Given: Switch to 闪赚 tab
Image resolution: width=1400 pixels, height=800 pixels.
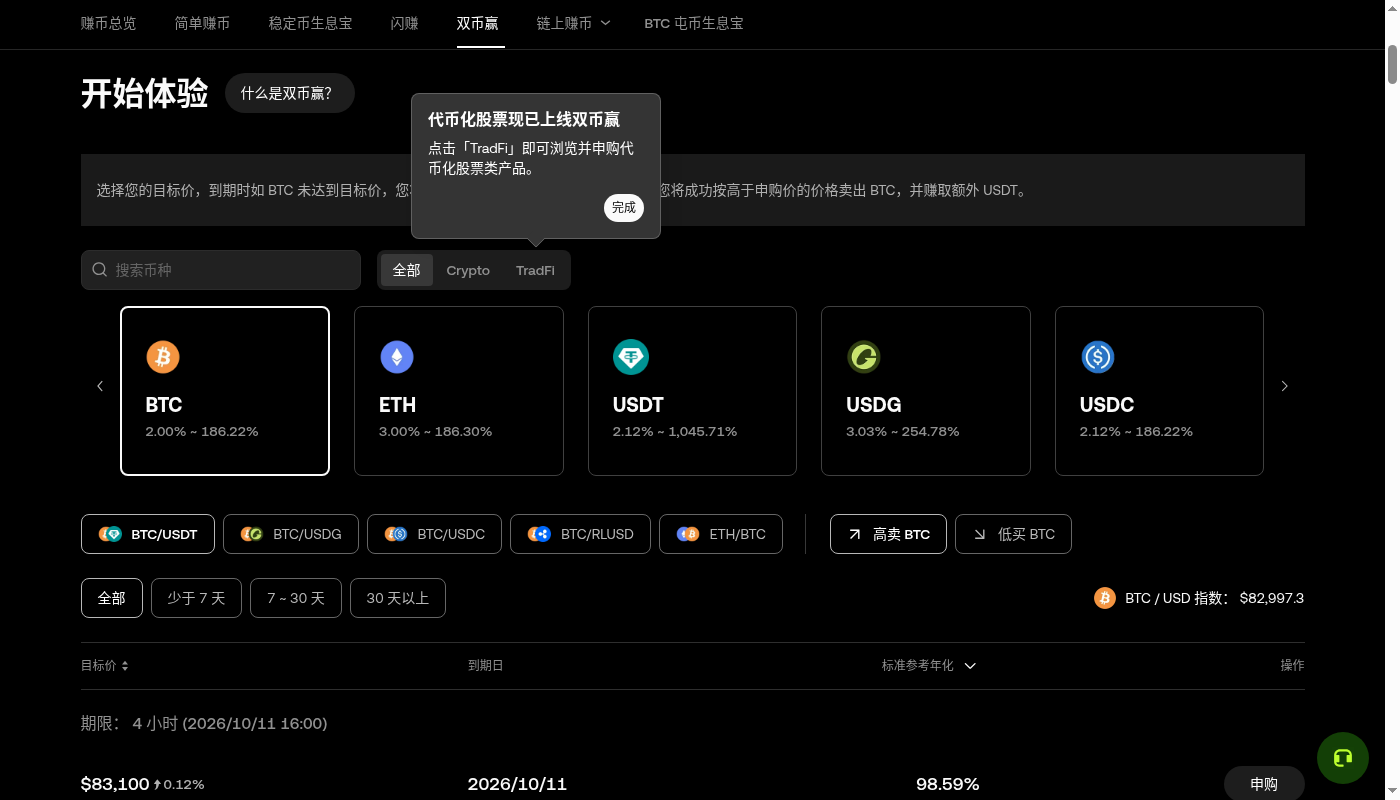Looking at the screenshot, I should point(405,23).
